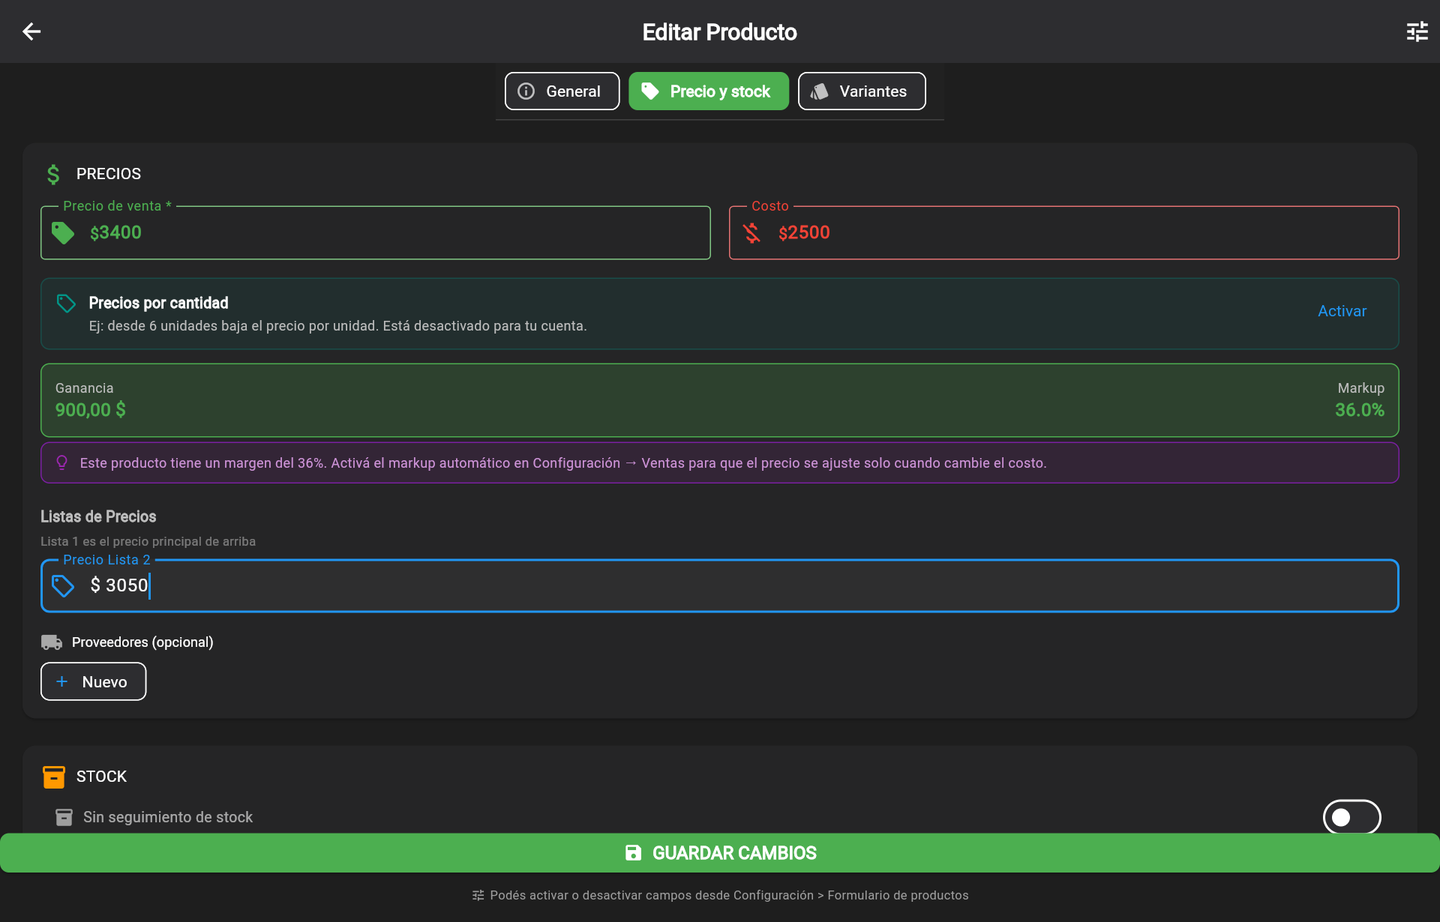Screen dimensions: 1440x922
Task: Click the tag icon in Precio Lista 2
Action: [x=63, y=586]
